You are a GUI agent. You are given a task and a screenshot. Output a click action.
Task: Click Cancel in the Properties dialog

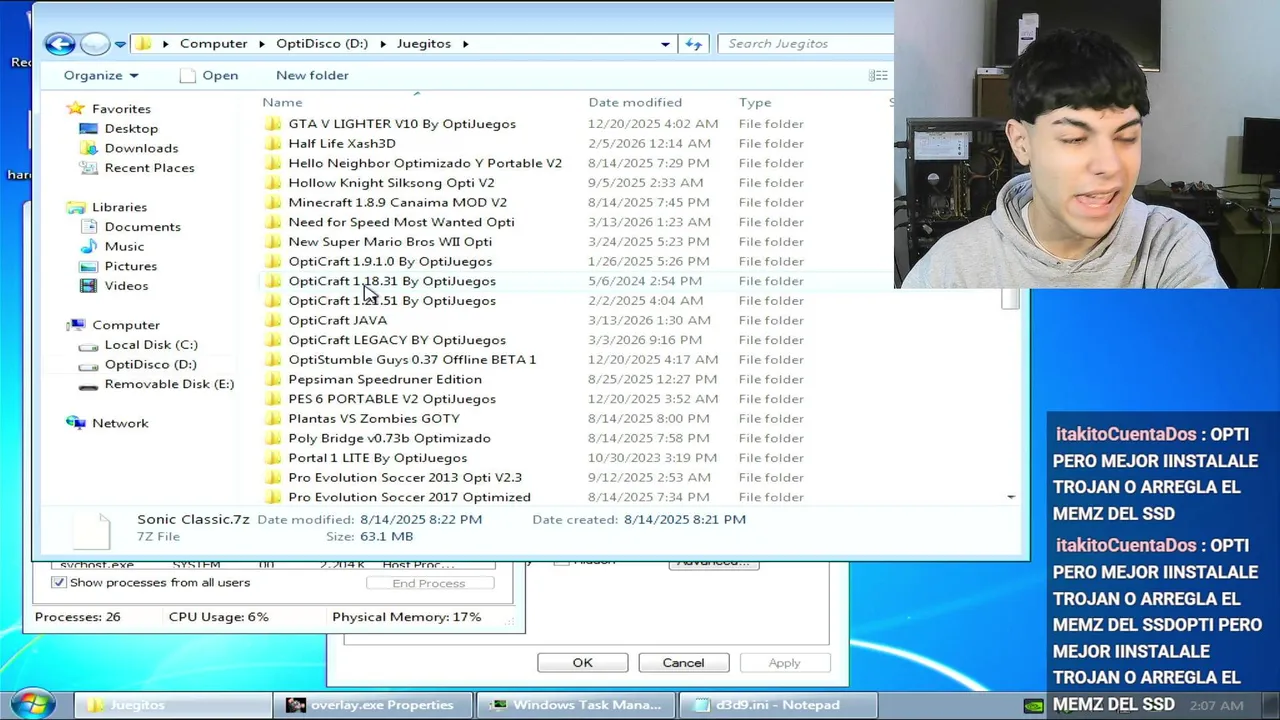click(x=683, y=663)
